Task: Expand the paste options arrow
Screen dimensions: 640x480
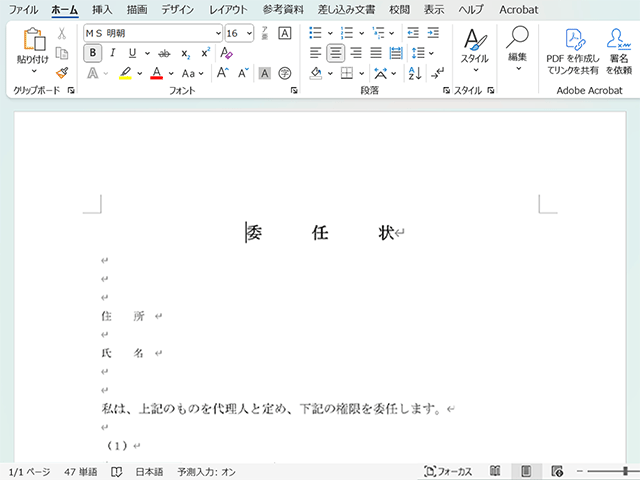Action: 34,71
